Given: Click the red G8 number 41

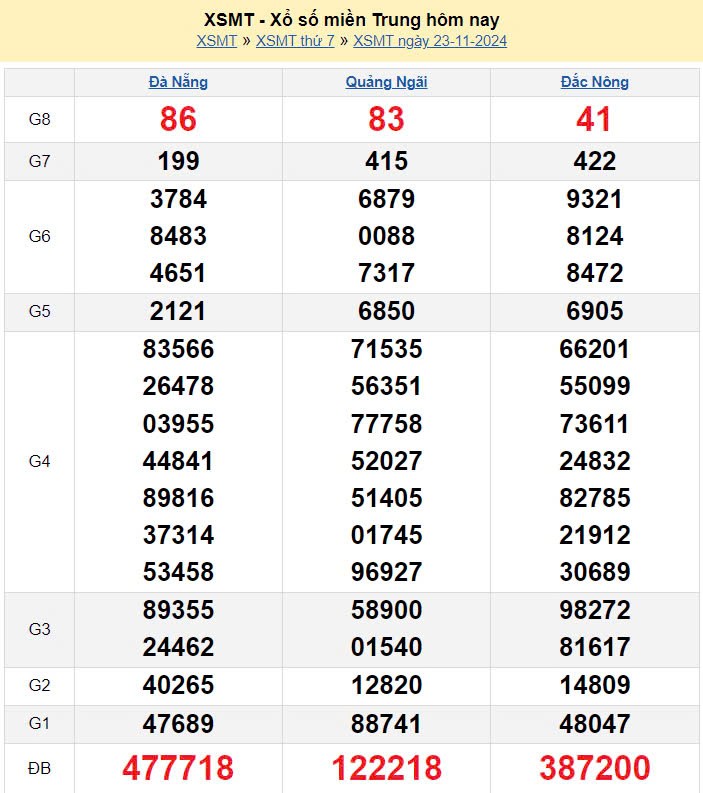Looking at the screenshot, I should tap(594, 120).
